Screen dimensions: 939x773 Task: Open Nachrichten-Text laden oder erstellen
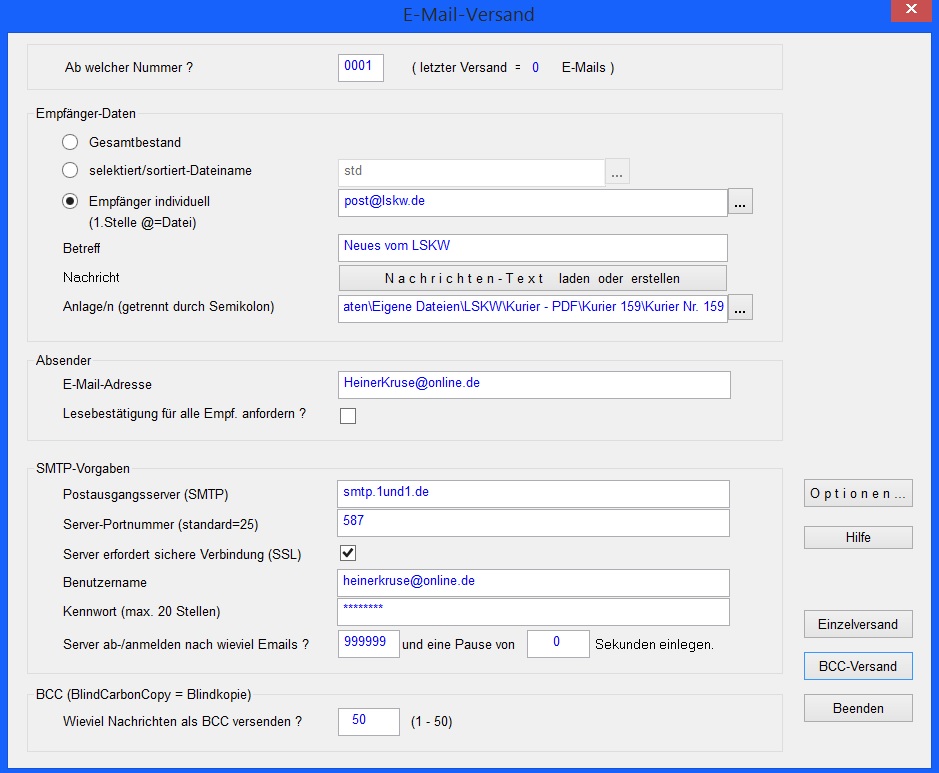tap(532, 278)
